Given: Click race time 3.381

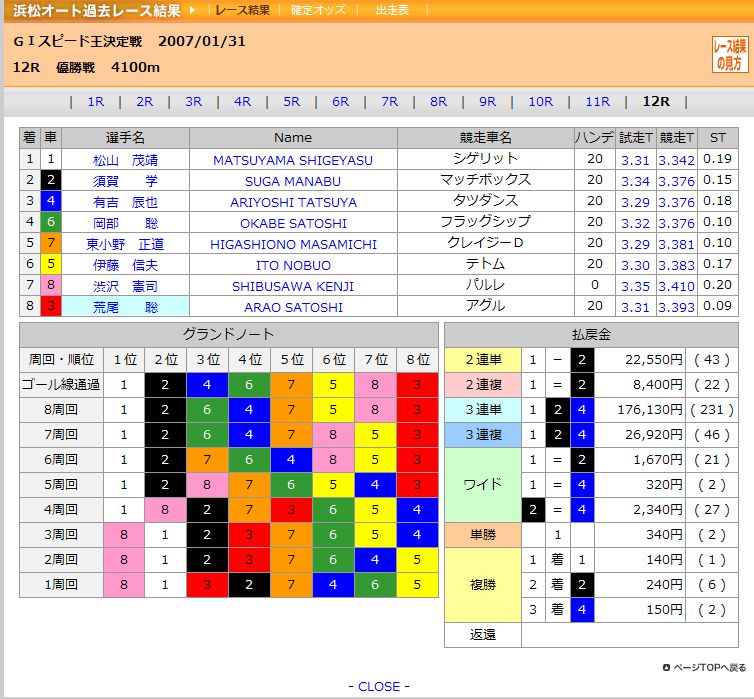Looking at the screenshot, I should (677, 245).
